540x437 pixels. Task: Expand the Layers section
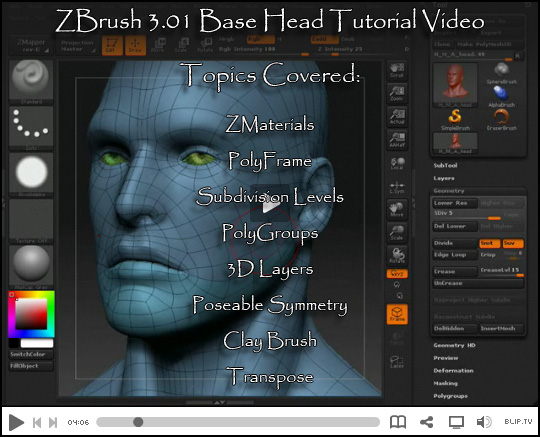click(x=444, y=178)
